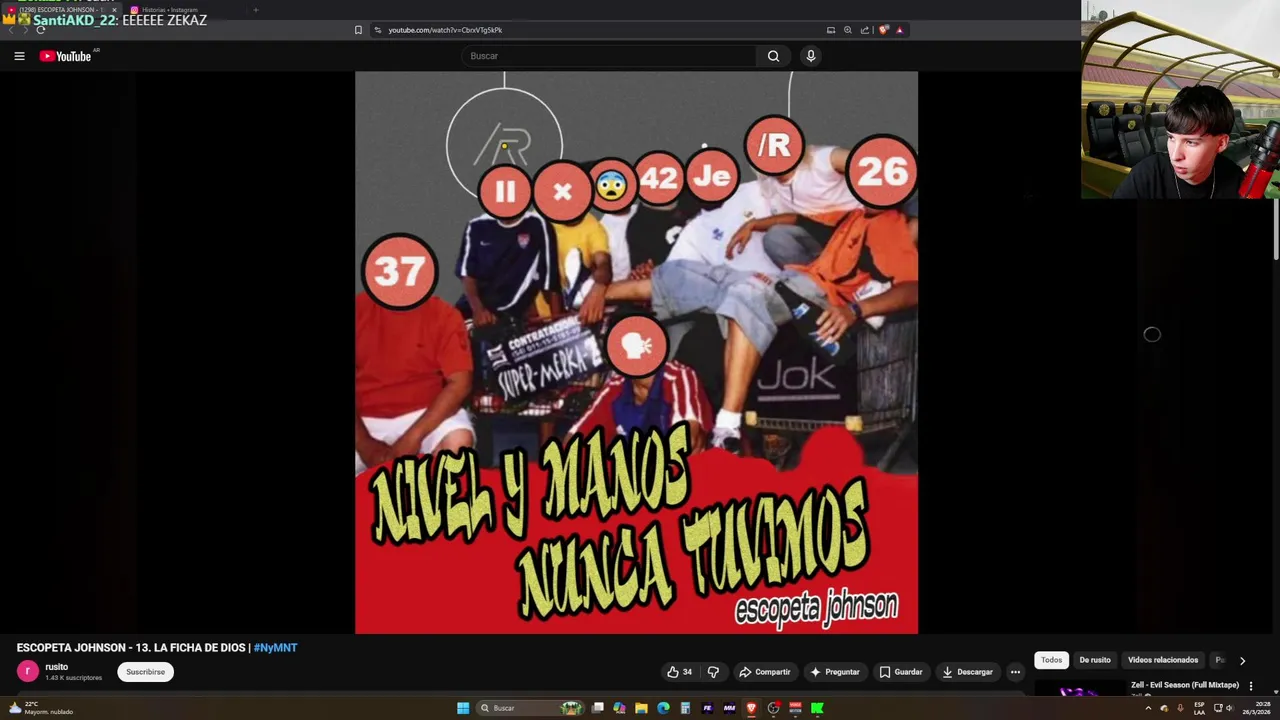Open the weather widget showing 22°C
Image resolution: width=1280 pixels, height=720 pixels.
click(42, 708)
